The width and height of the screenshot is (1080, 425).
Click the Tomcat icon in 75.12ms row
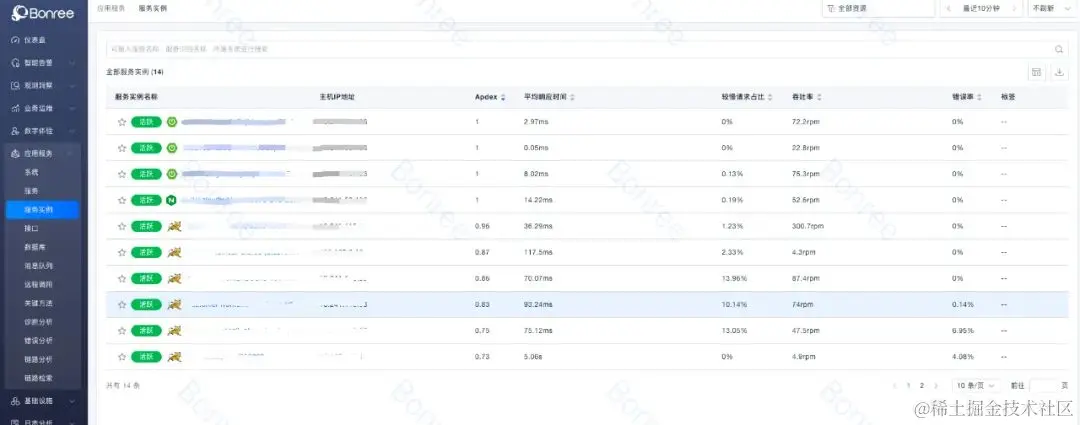[174, 331]
